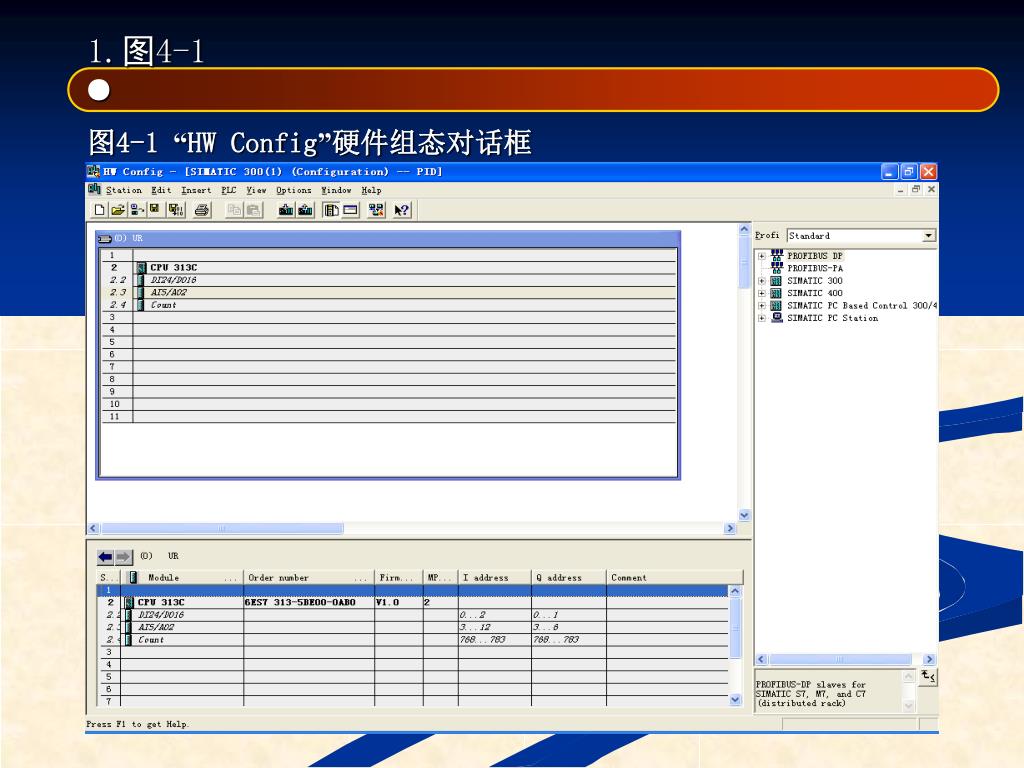Click the PROFIBUS-PA icon in the catalog
This screenshot has height=768, width=1024.
pos(776,268)
